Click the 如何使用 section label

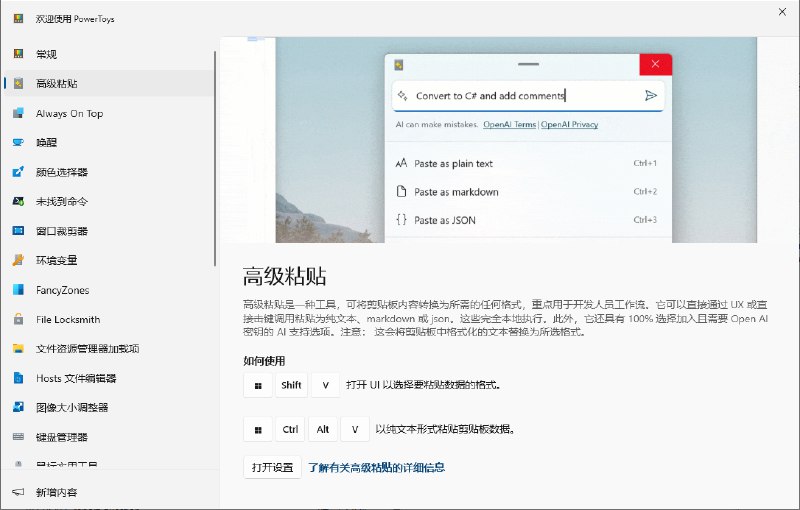(x=264, y=361)
